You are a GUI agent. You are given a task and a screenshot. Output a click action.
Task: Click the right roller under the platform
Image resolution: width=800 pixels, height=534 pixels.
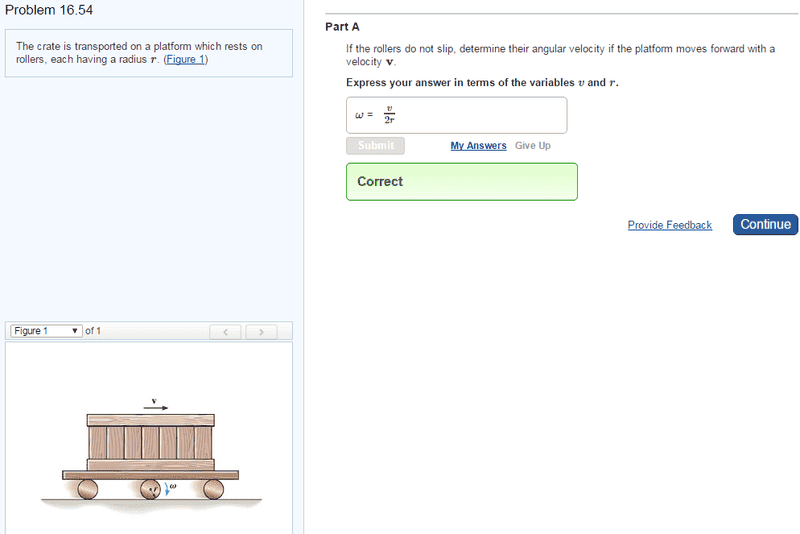point(212,489)
